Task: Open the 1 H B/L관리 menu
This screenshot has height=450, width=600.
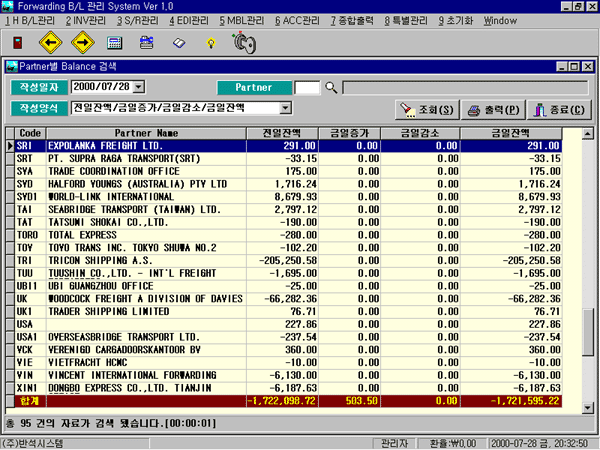Action: point(30,21)
